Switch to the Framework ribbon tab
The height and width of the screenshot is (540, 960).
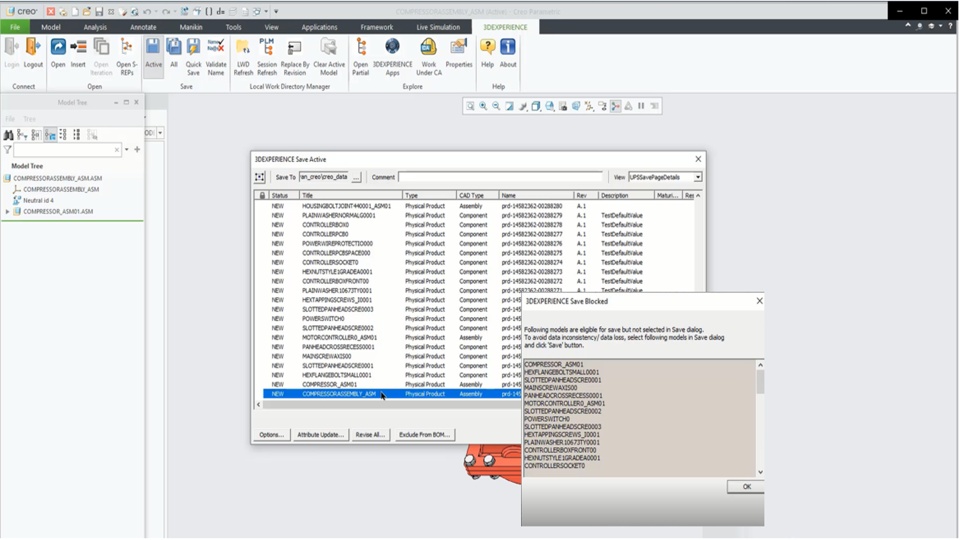tap(377, 27)
